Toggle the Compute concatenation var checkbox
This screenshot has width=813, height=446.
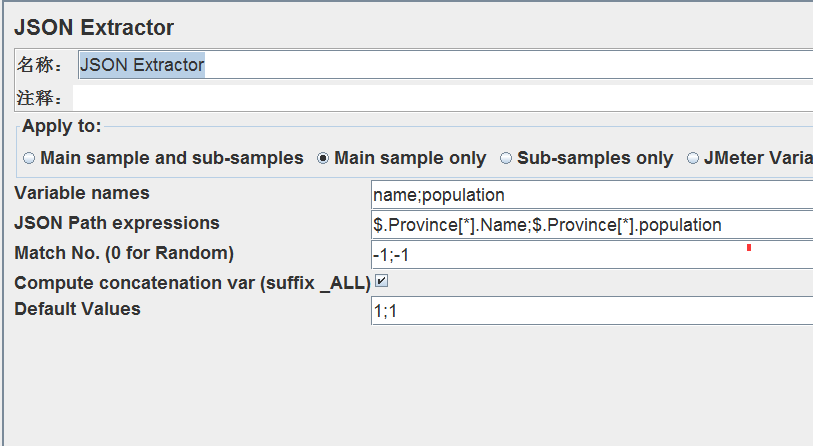coord(381,282)
